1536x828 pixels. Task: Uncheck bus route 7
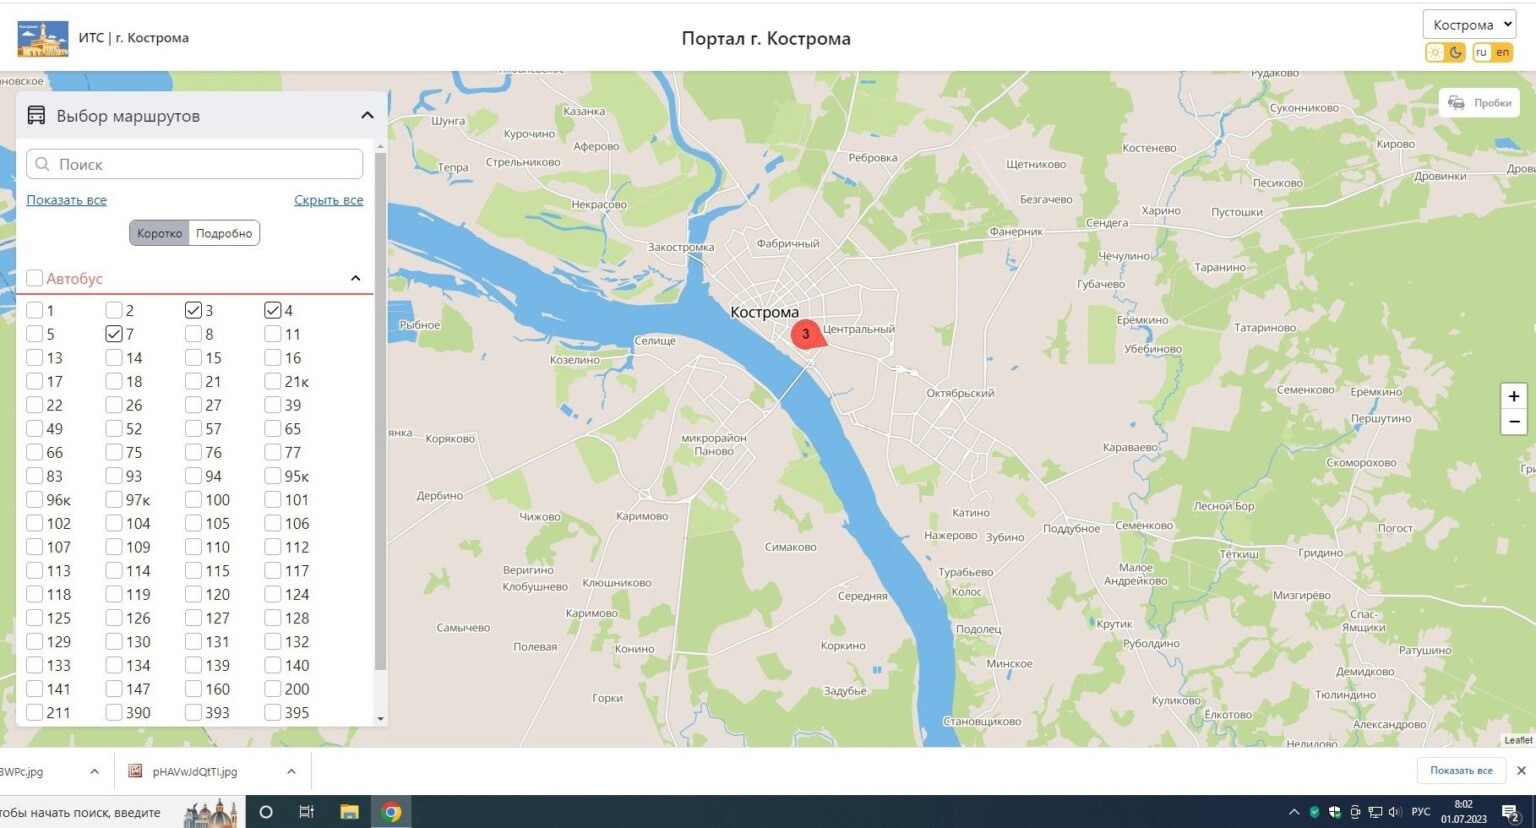(x=114, y=334)
